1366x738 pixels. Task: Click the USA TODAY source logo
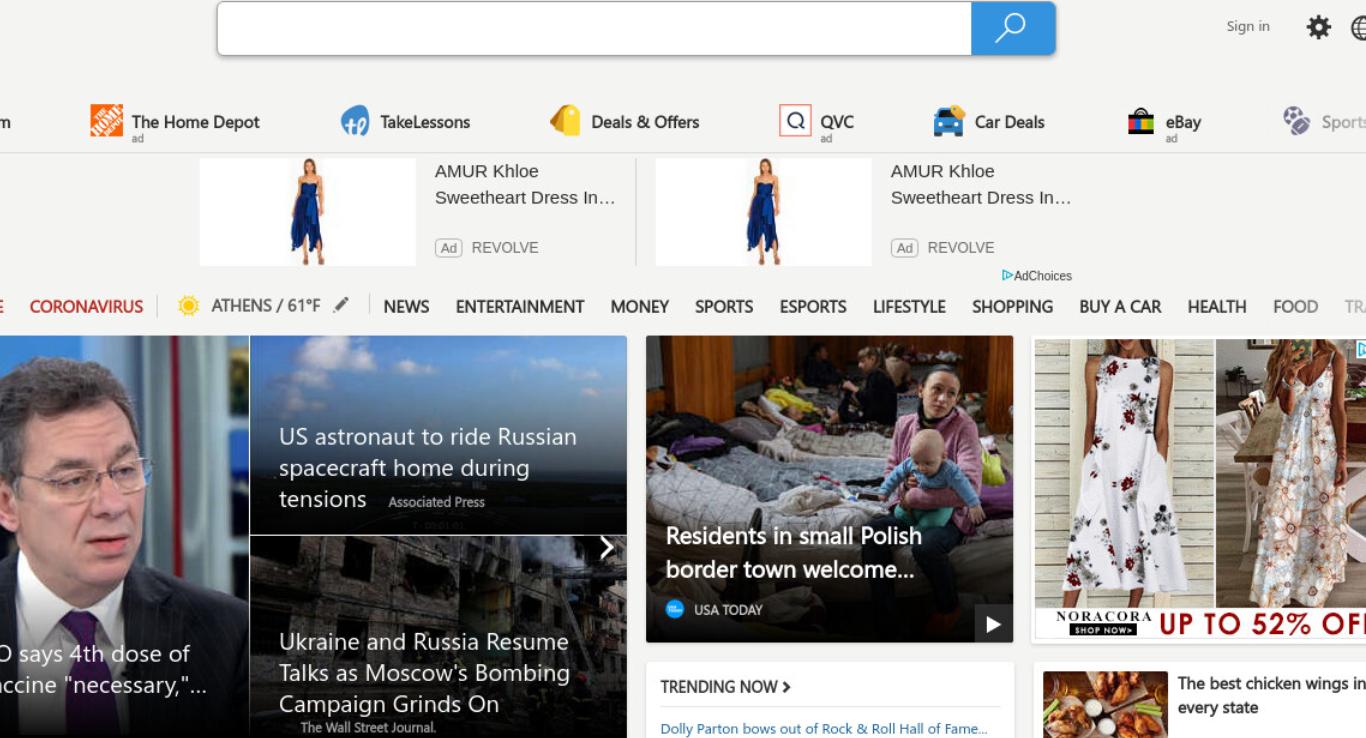coord(675,609)
